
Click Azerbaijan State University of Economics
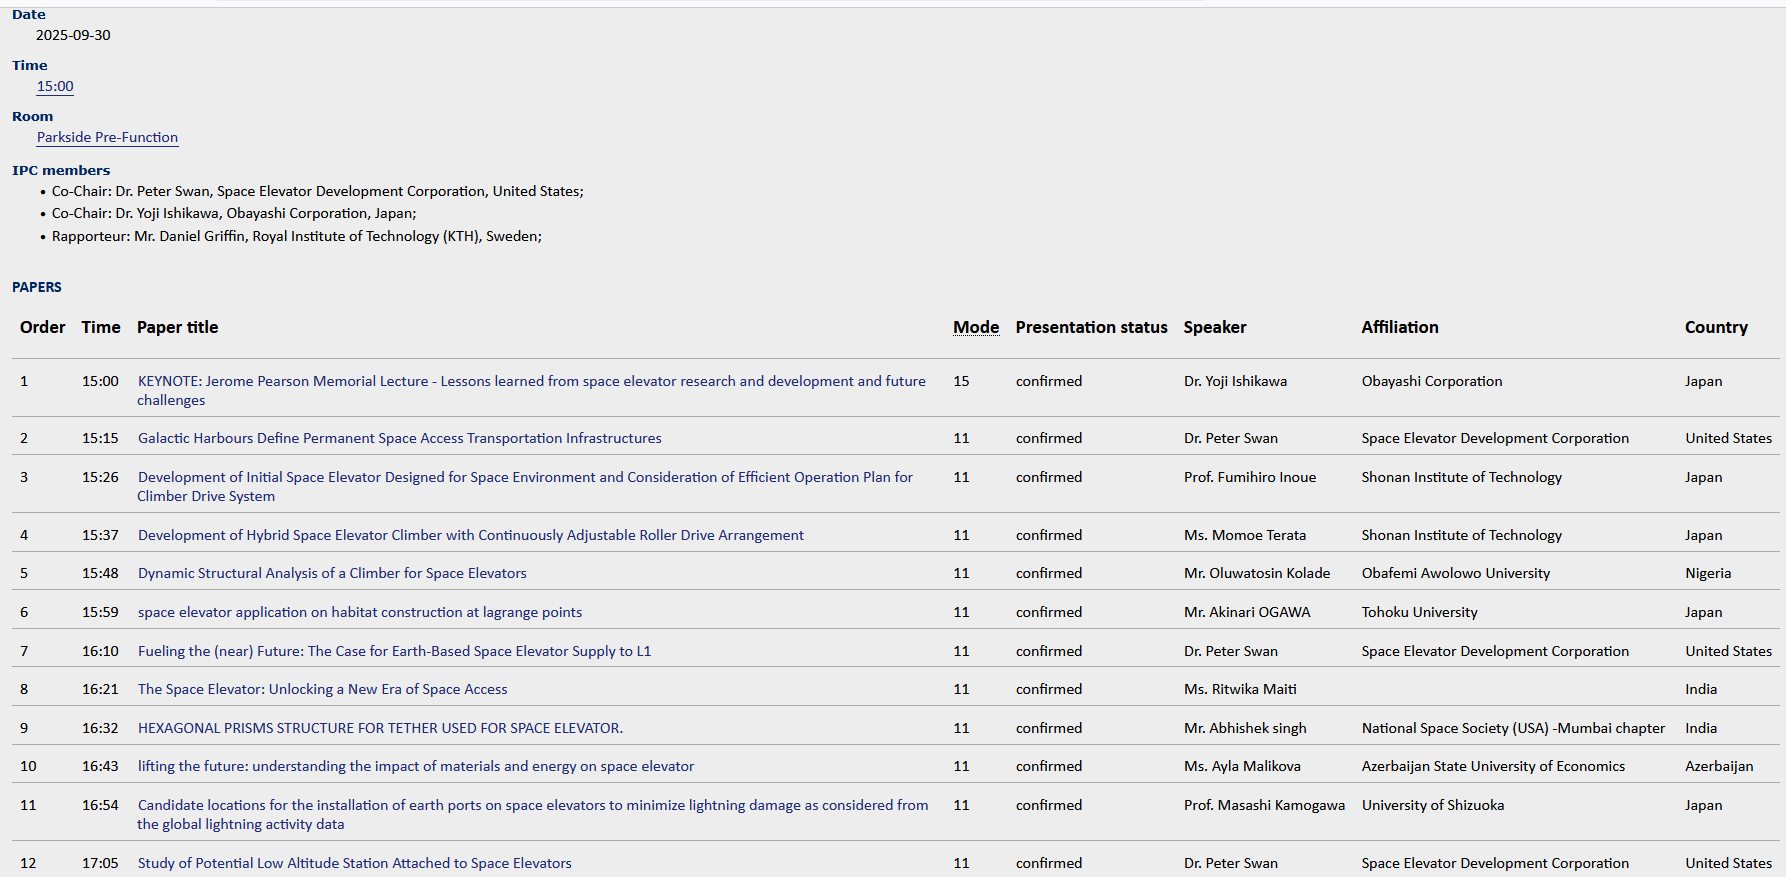(1493, 766)
